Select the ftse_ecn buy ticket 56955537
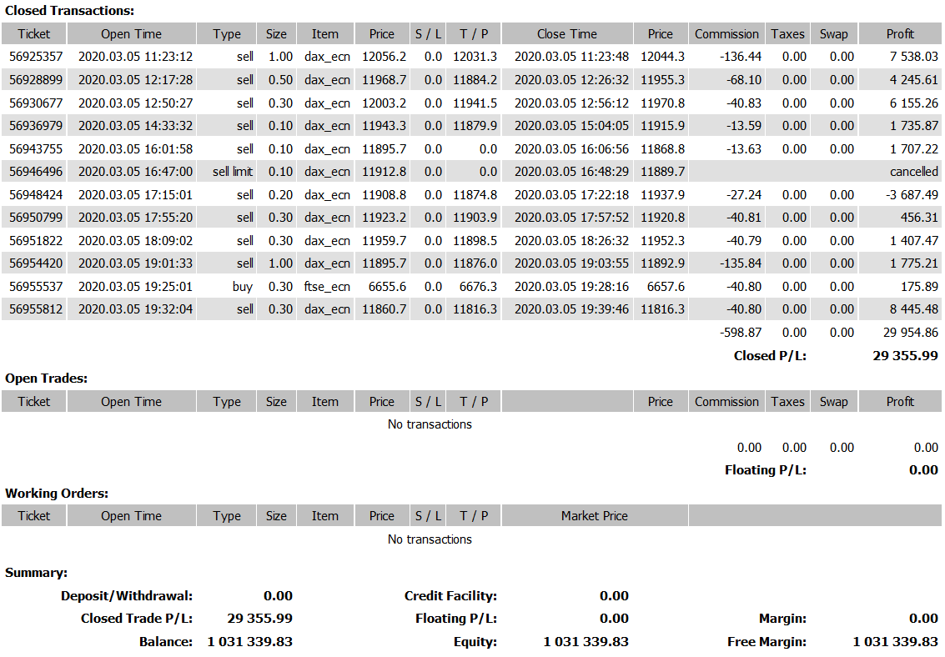The width and height of the screenshot is (945, 657). 36,286
